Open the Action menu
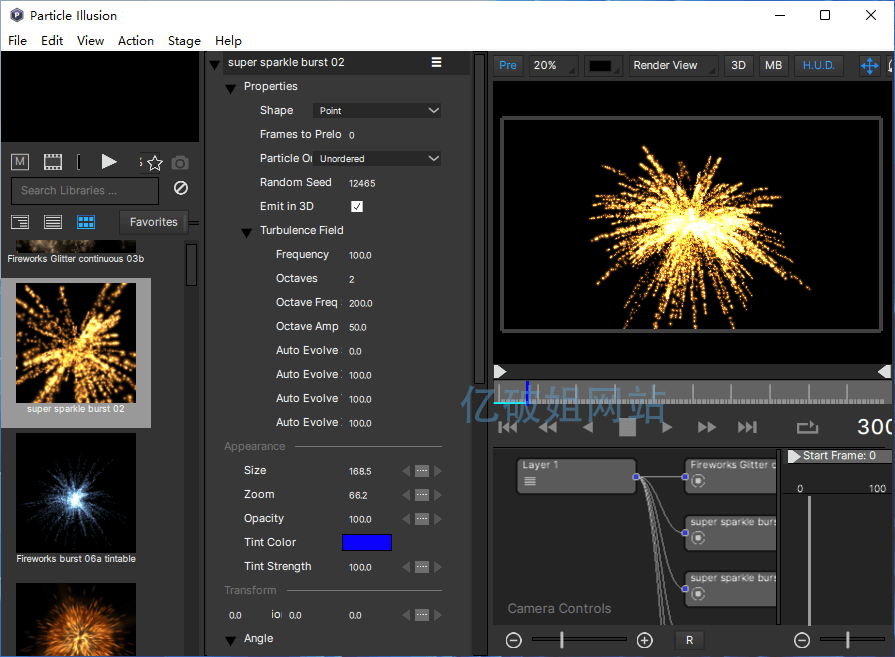 136,41
